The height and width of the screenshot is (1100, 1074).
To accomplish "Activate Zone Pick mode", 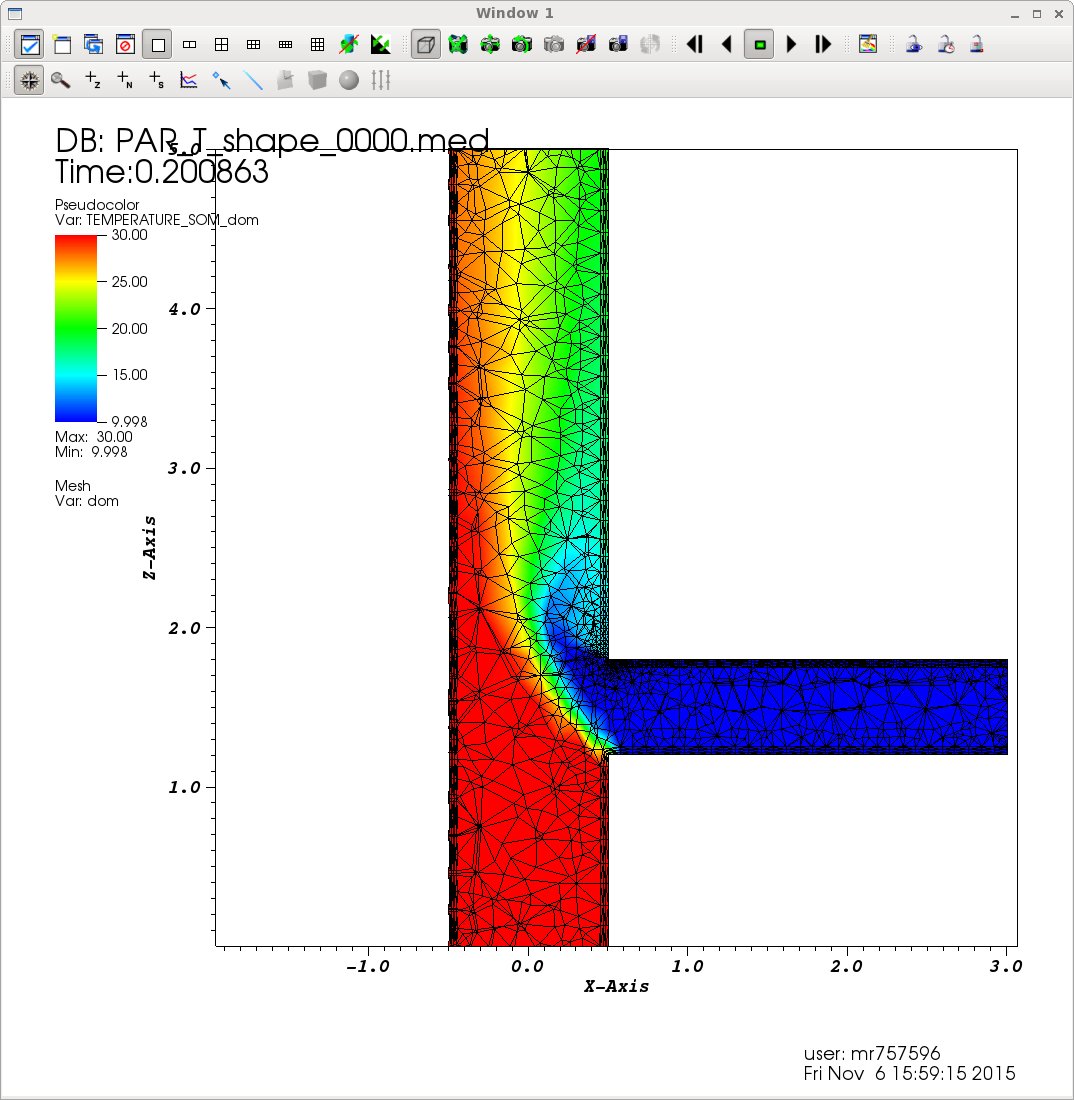I will pyautogui.click(x=93, y=80).
